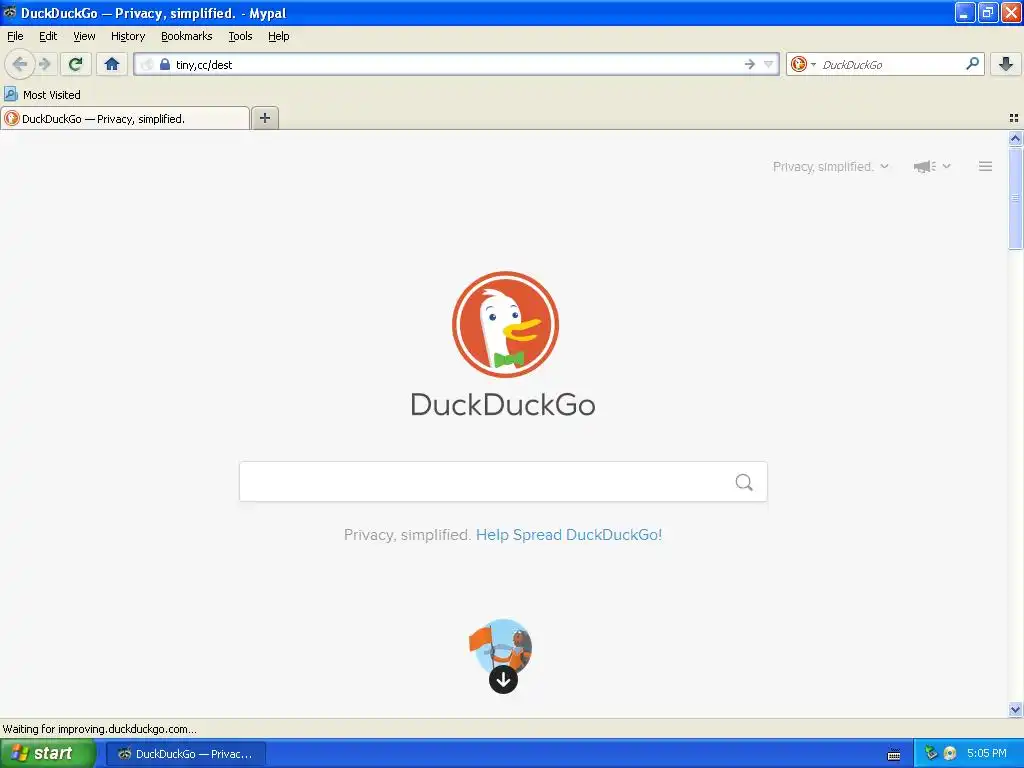Open the search engine selector dropdown
This screenshot has height=768, width=1024.
tap(803, 64)
